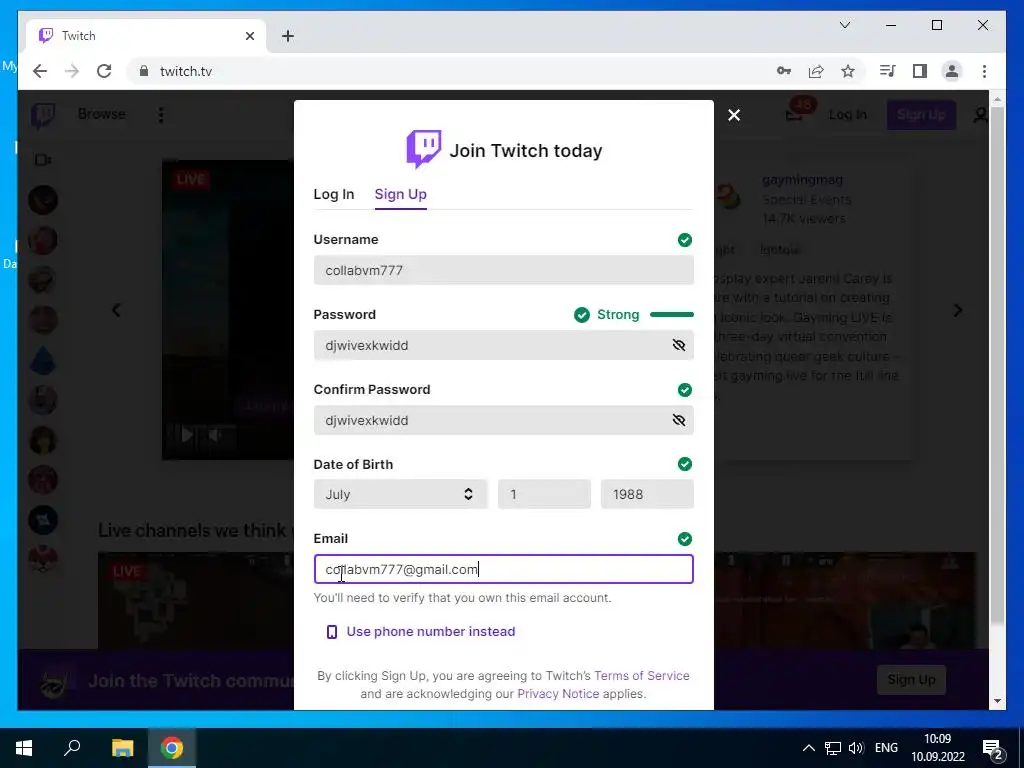This screenshot has width=1024, height=768.
Task: Click the user profile icon at the top right
Action: point(980,115)
